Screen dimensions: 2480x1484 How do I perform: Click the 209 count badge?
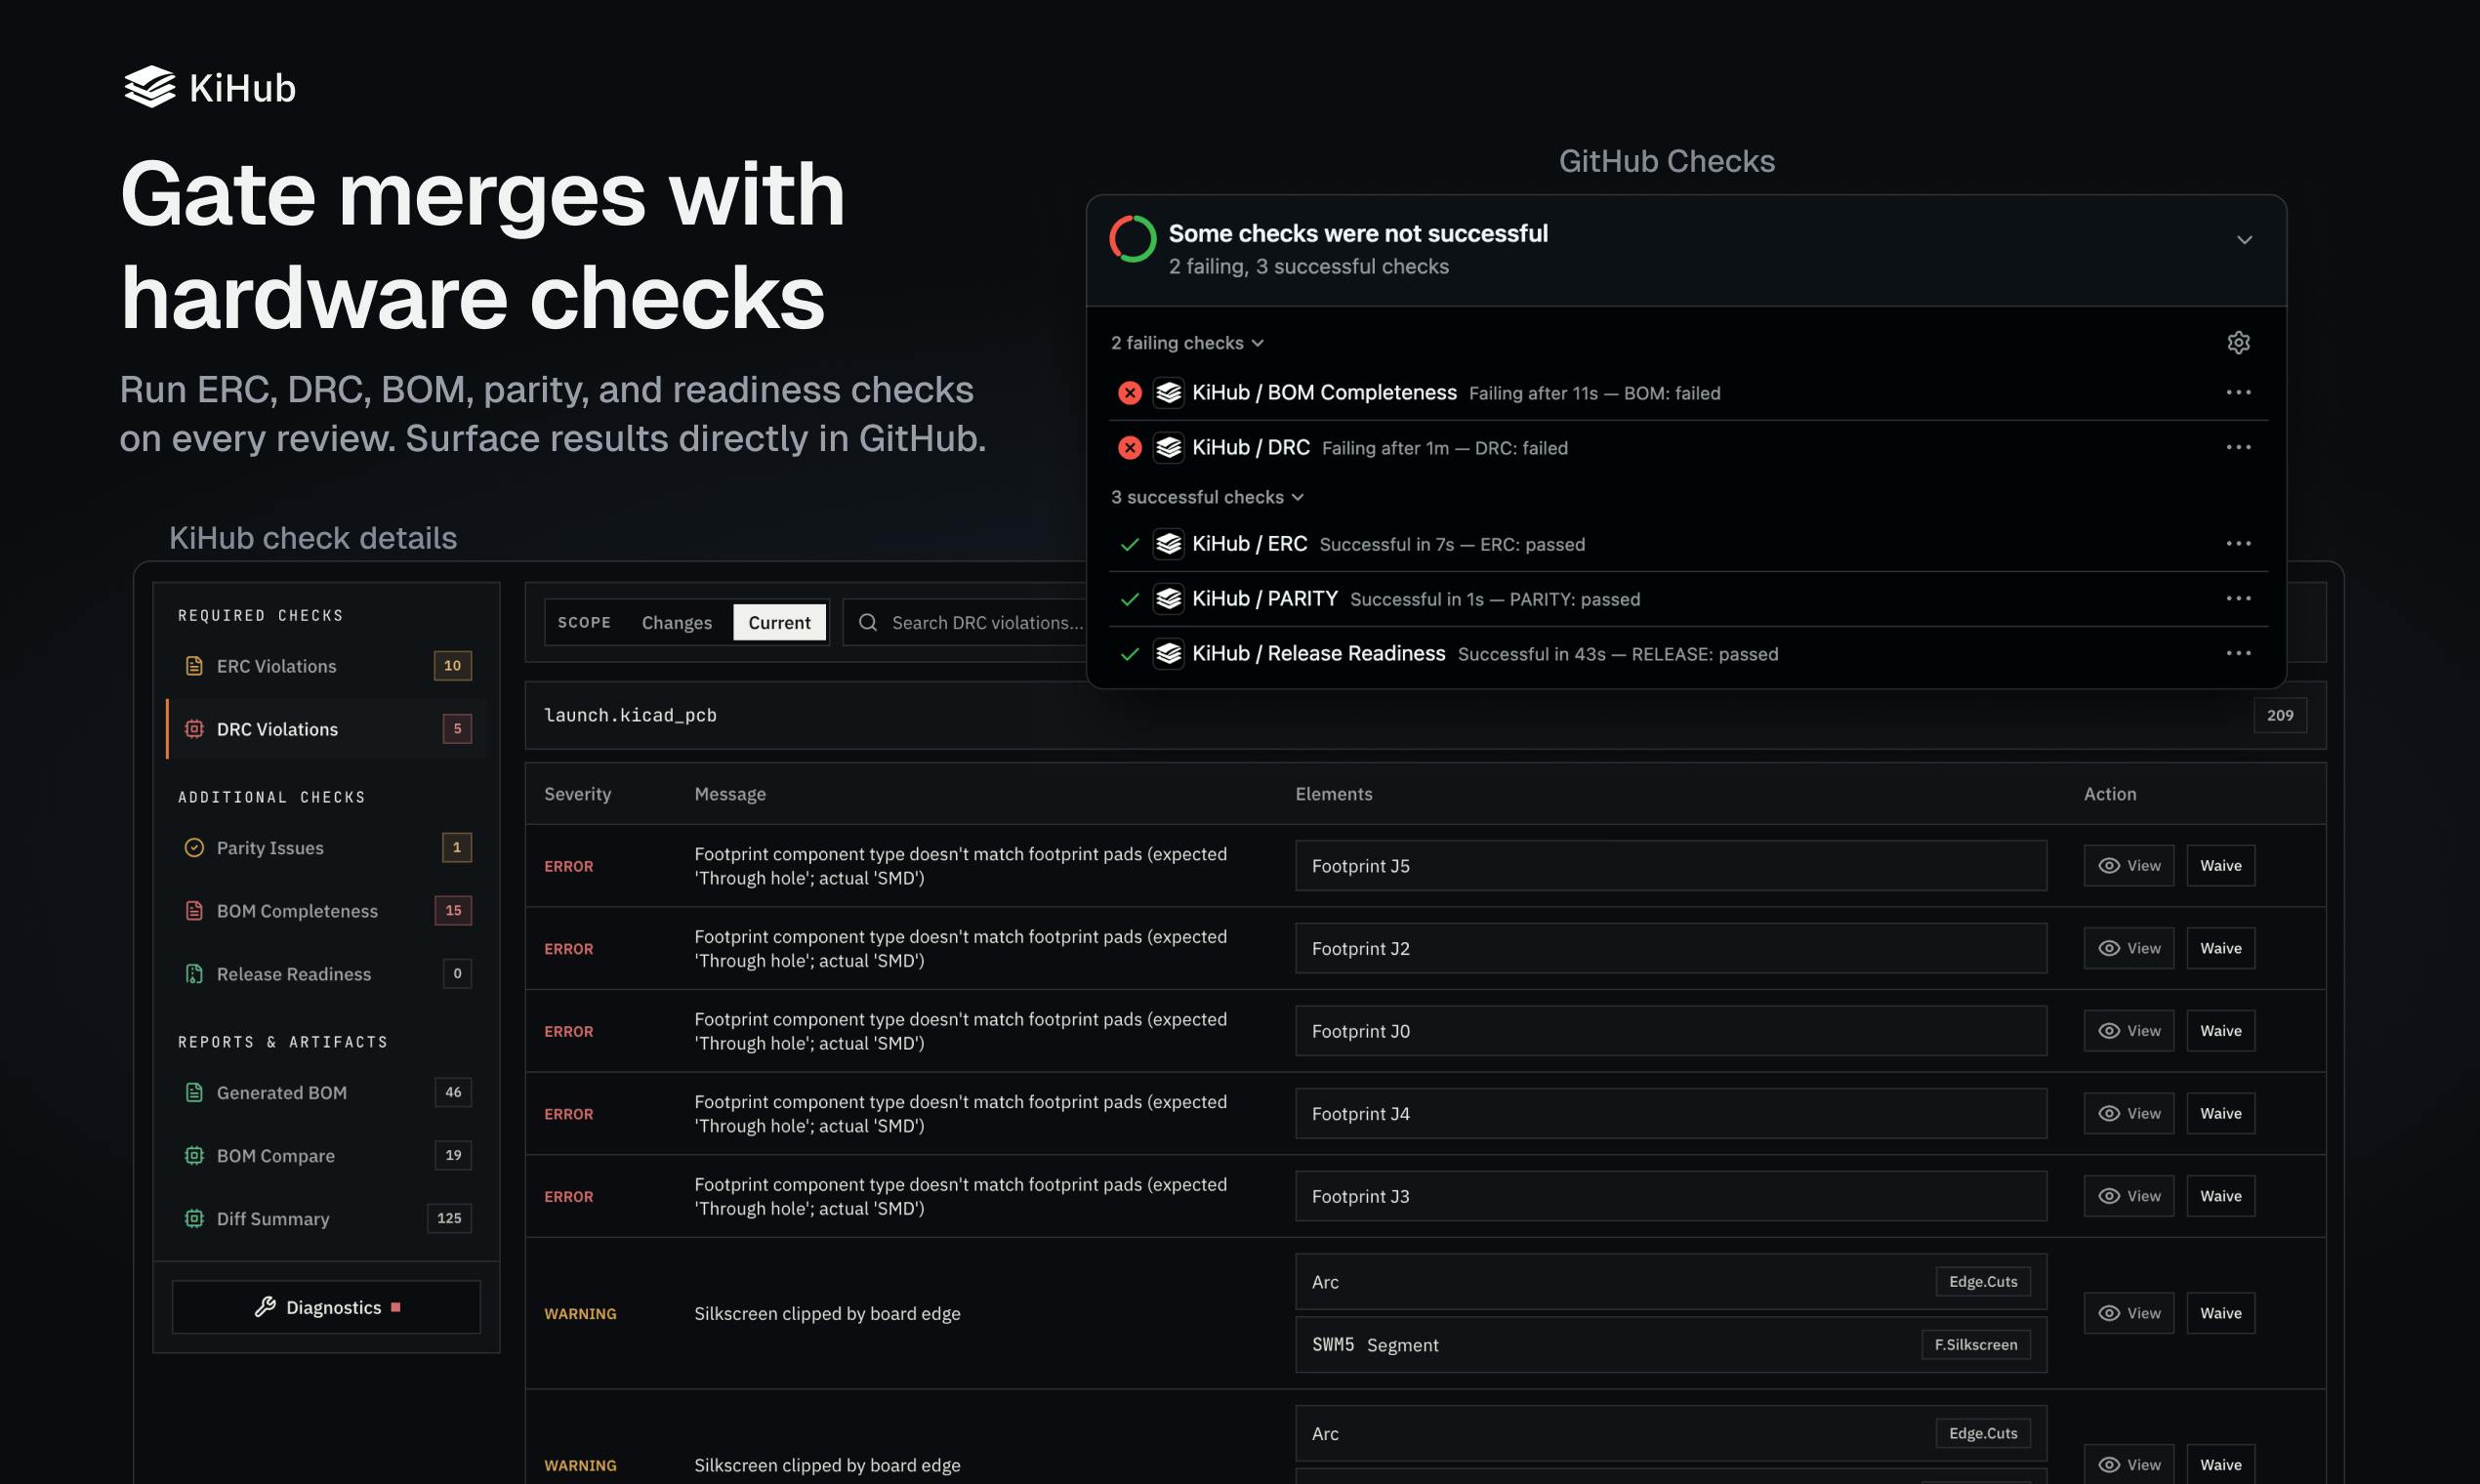pyautogui.click(x=2280, y=715)
